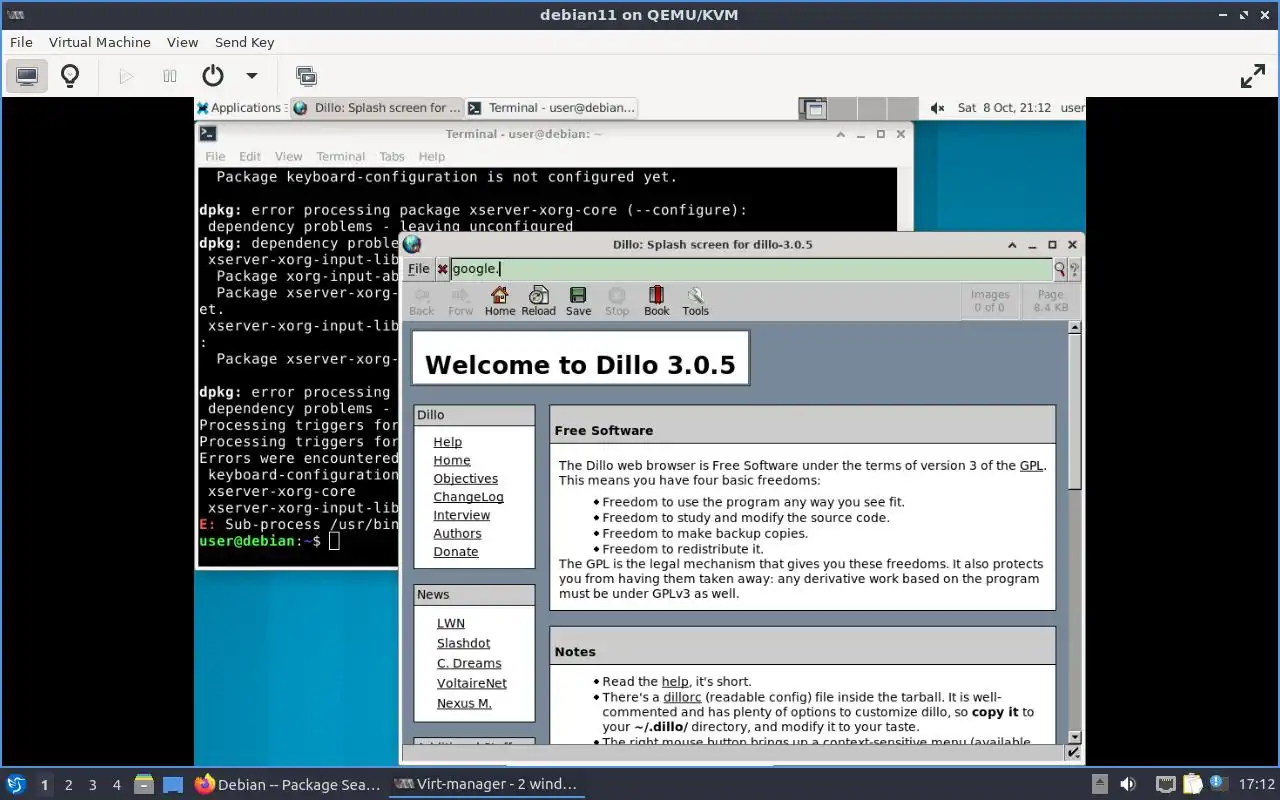Open the Terminal menu in terminal window
The width and height of the screenshot is (1280, 800).
(341, 156)
